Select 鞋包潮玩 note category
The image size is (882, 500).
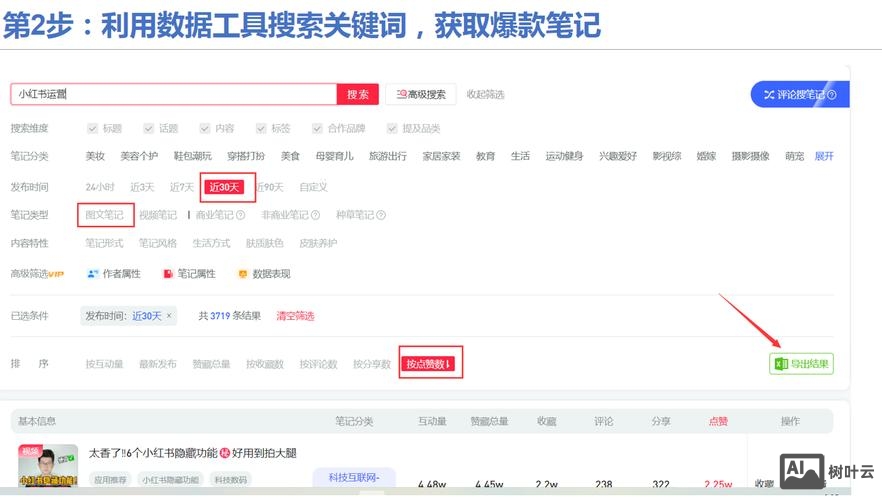point(192,156)
